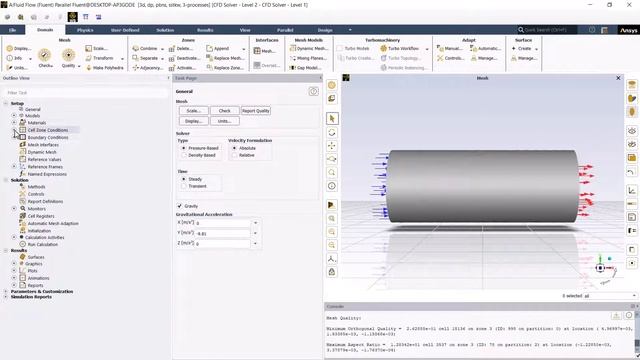Open Manual adaption in Adapt group

click(x=450, y=49)
